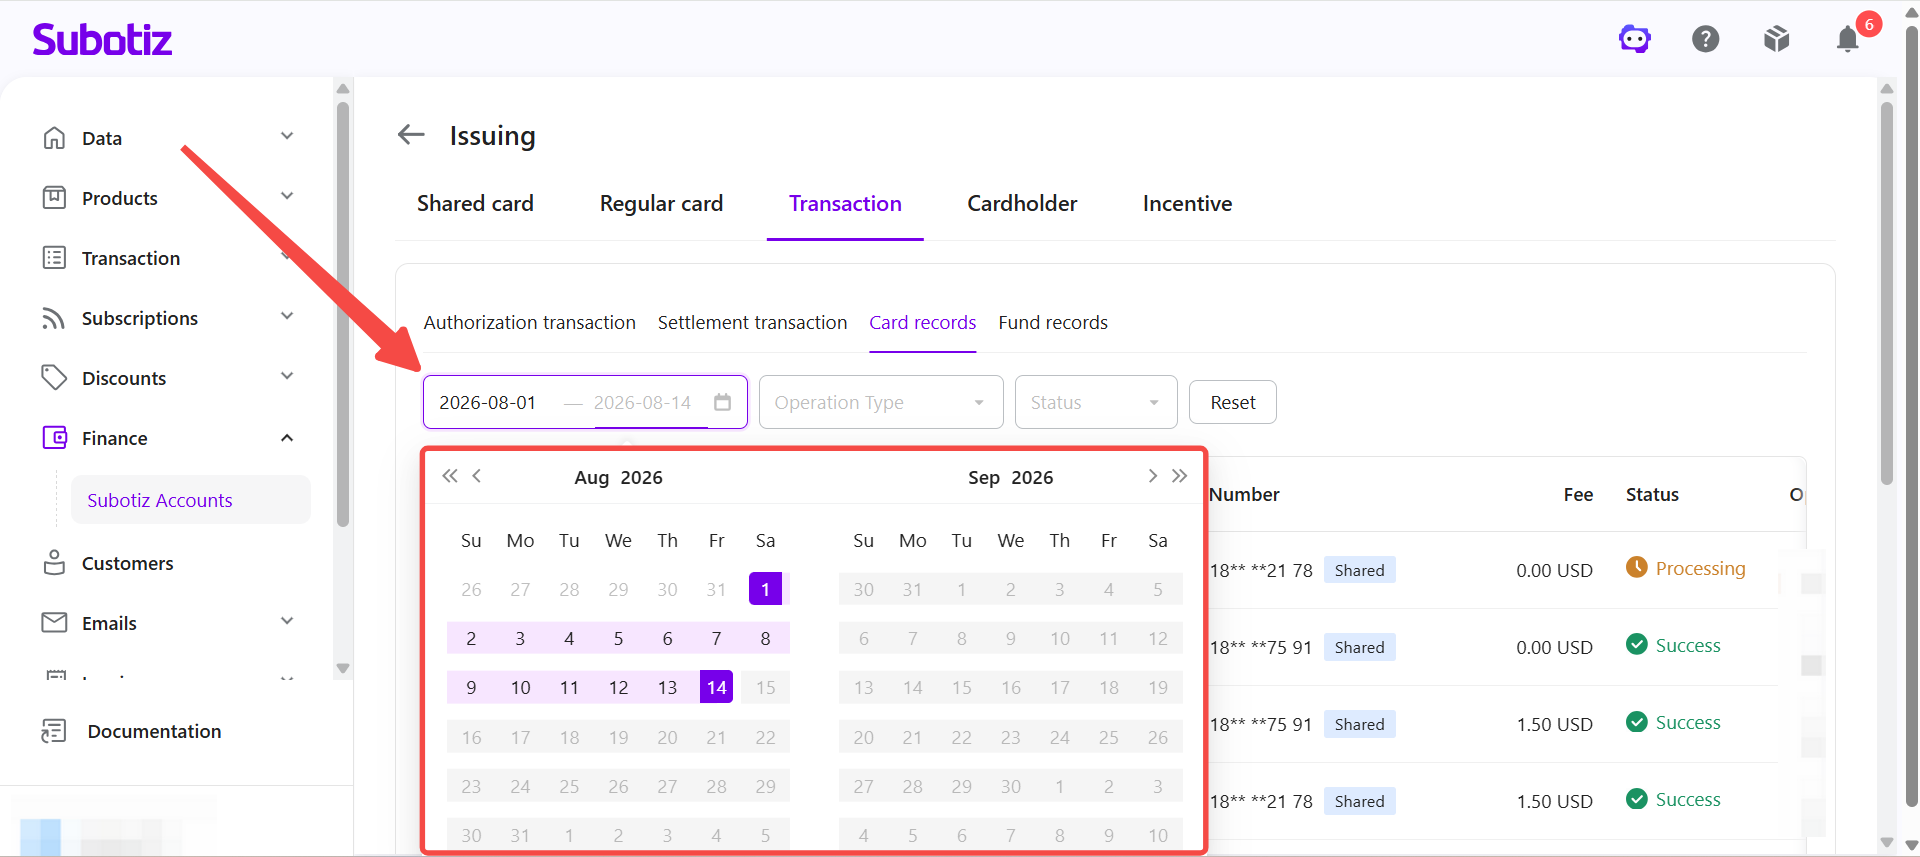Click start date field 2026-08-01

pyautogui.click(x=488, y=402)
